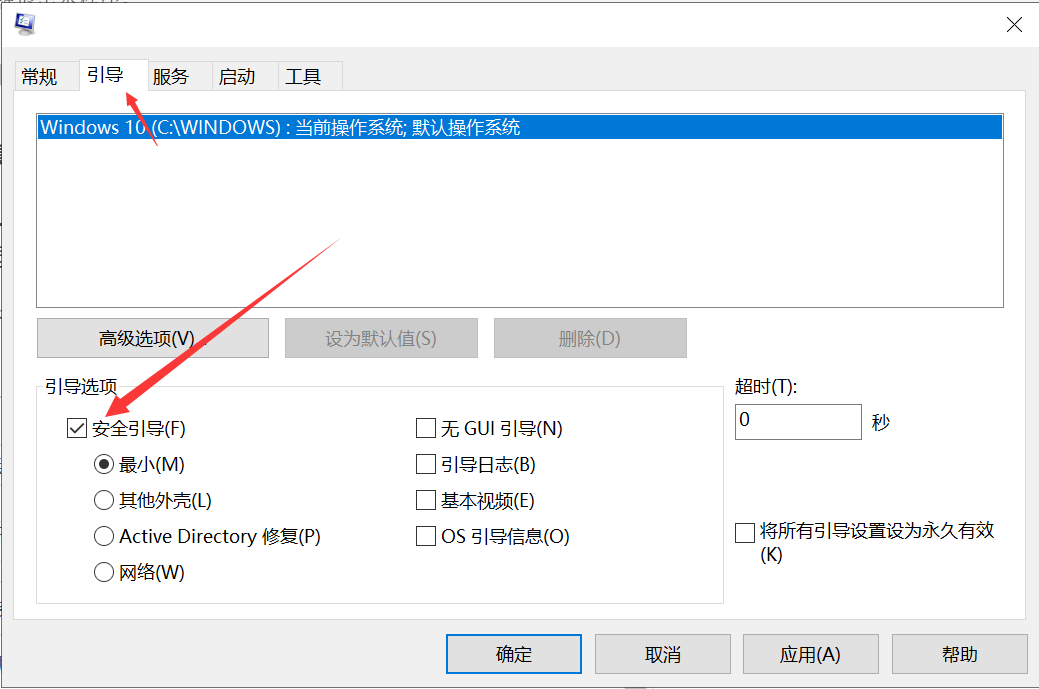Confirm with the 确定 button
This screenshot has width=1039, height=689.
[514, 655]
